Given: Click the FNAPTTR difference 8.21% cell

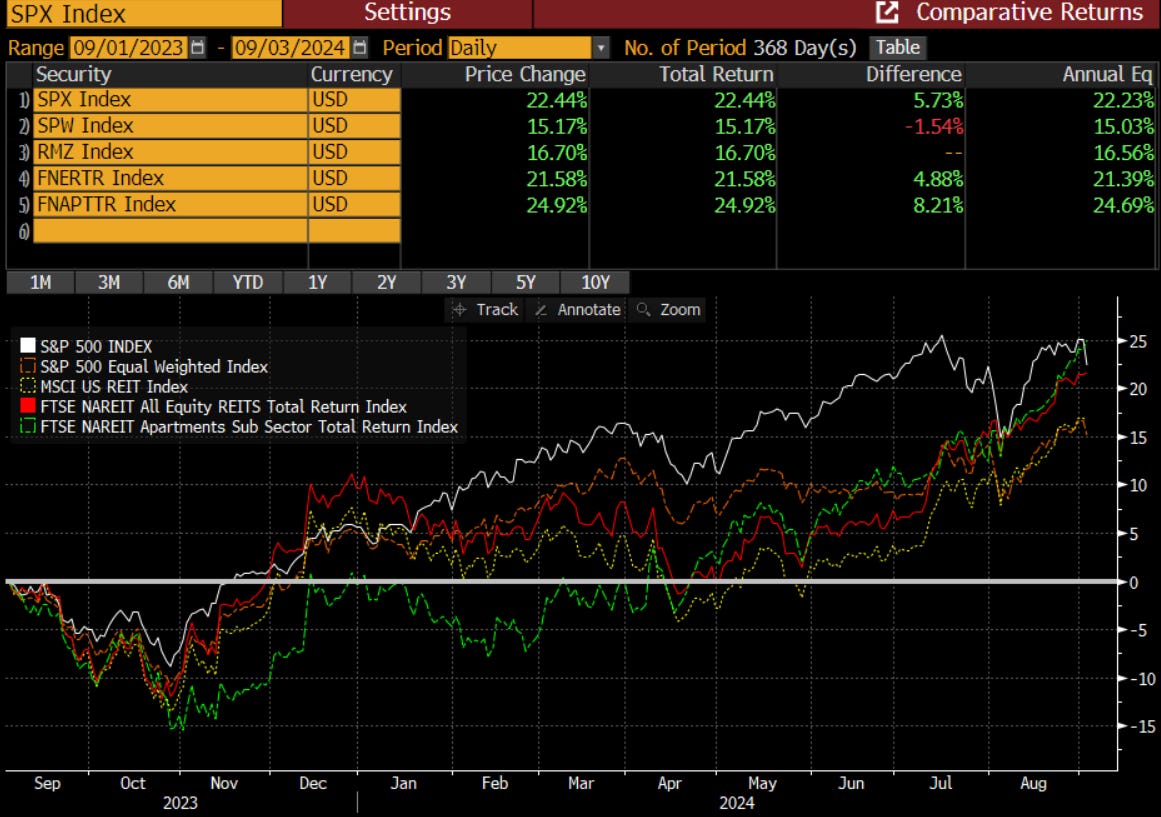Looking at the screenshot, I should [x=938, y=205].
